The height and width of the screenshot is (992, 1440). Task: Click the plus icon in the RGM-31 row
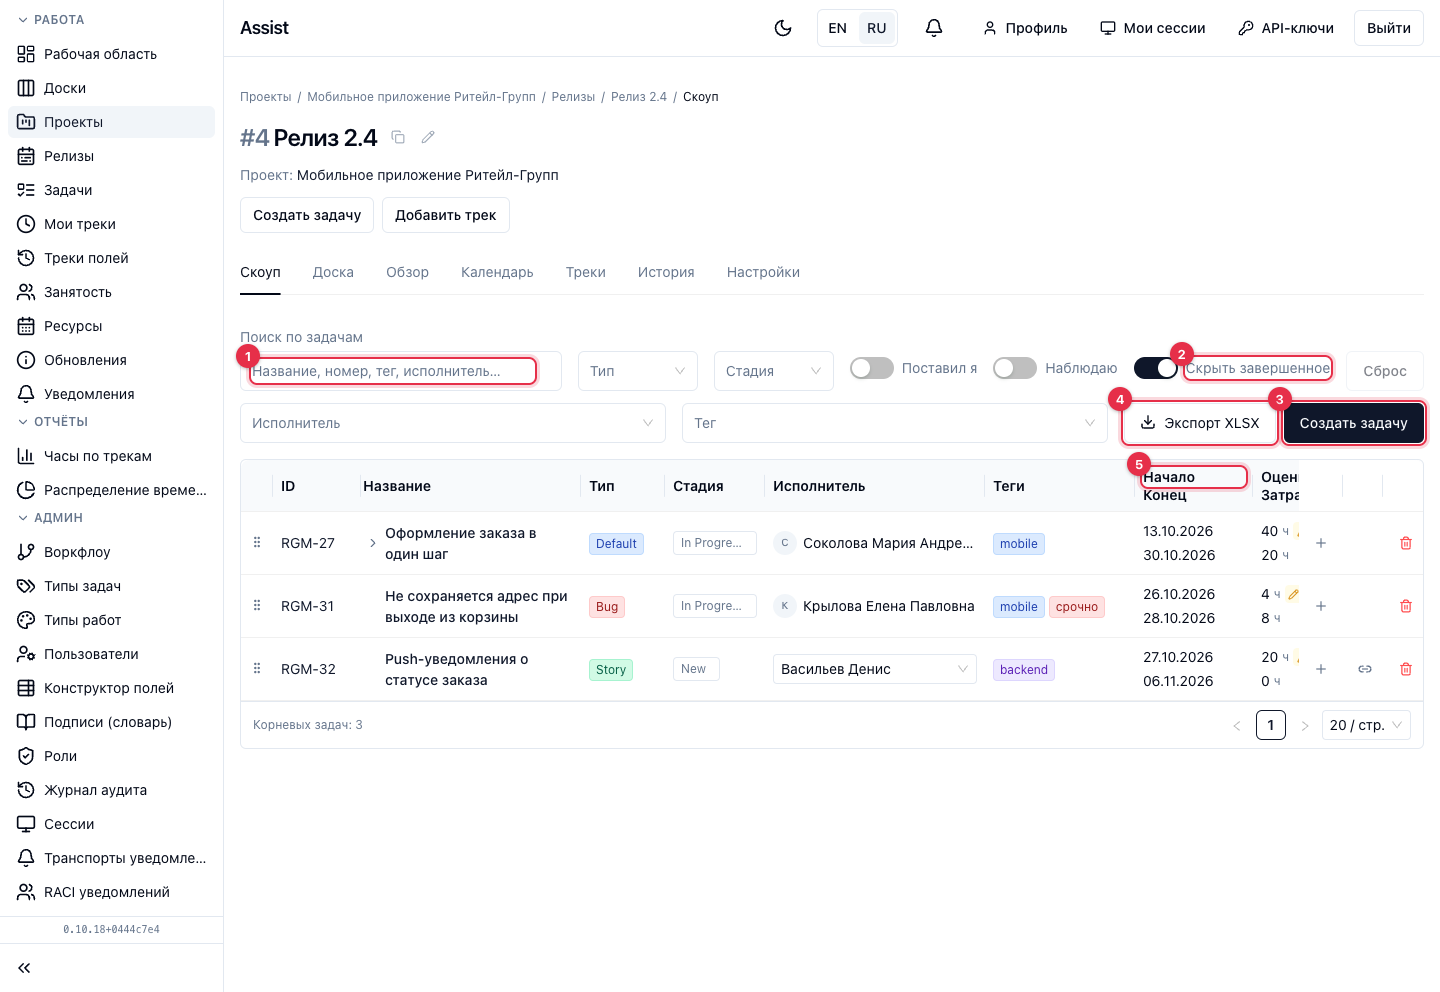1321,606
